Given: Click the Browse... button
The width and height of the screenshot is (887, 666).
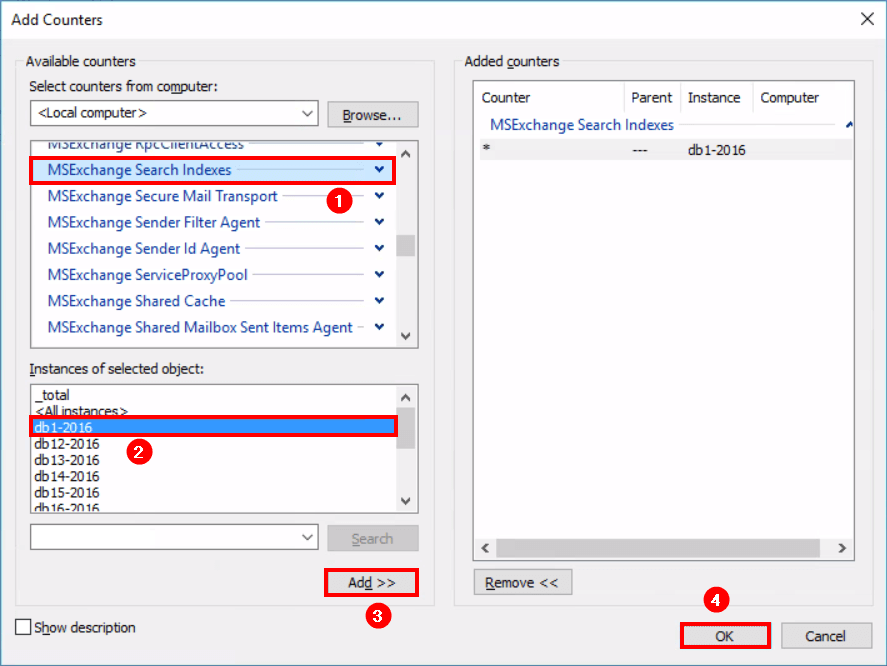Looking at the screenshot, I should pos(372,115).
